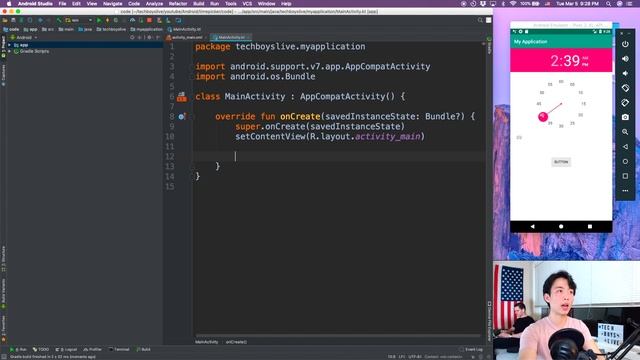The image size is (640, 360).
Task: Click the override gutter icon beside onCreate
Action: [x=182, y=117]
